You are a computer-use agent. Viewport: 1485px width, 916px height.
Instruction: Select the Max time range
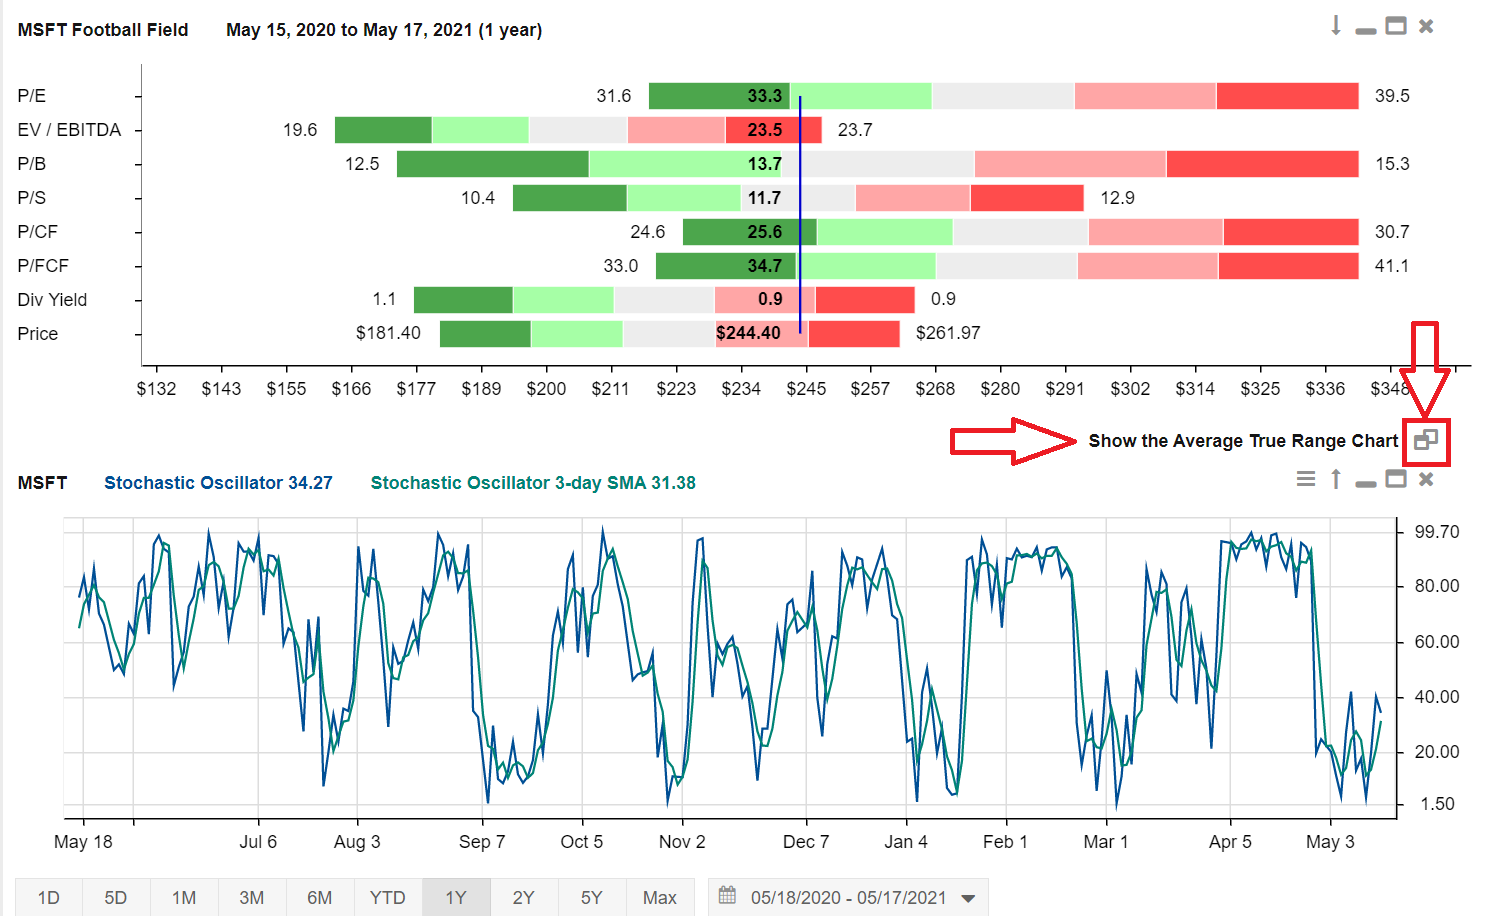(x=659, y=898)
